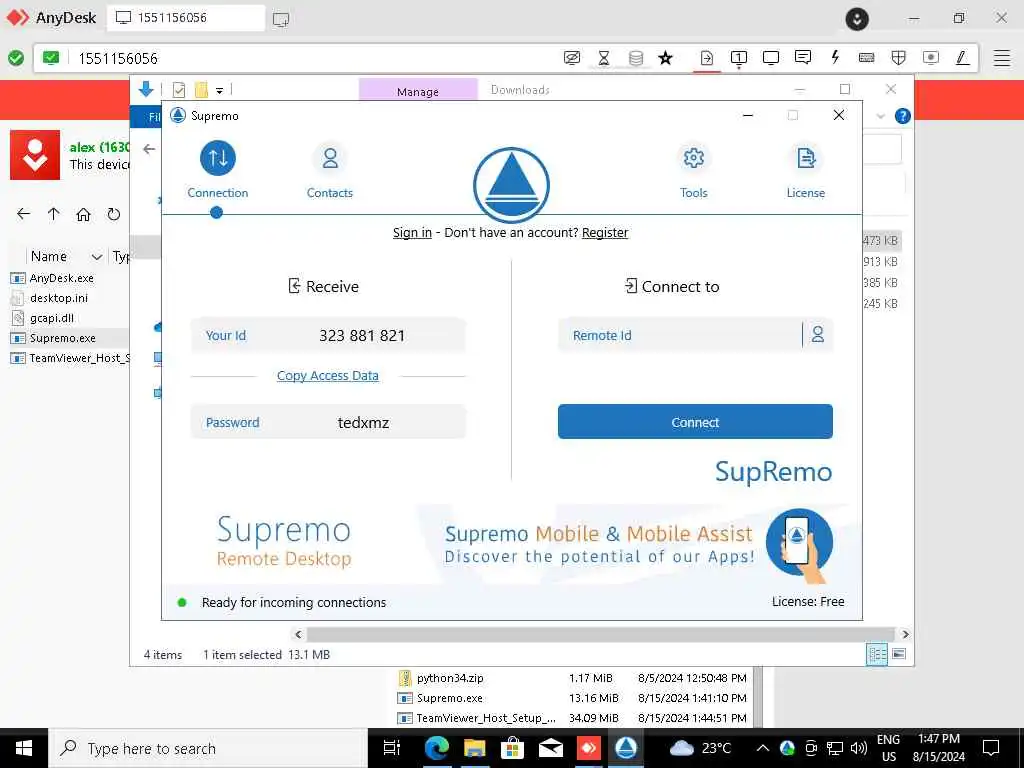Click the Register link in Supremo
The height and width of the screenshot is (768, 1024).
[x=605, y=232]
